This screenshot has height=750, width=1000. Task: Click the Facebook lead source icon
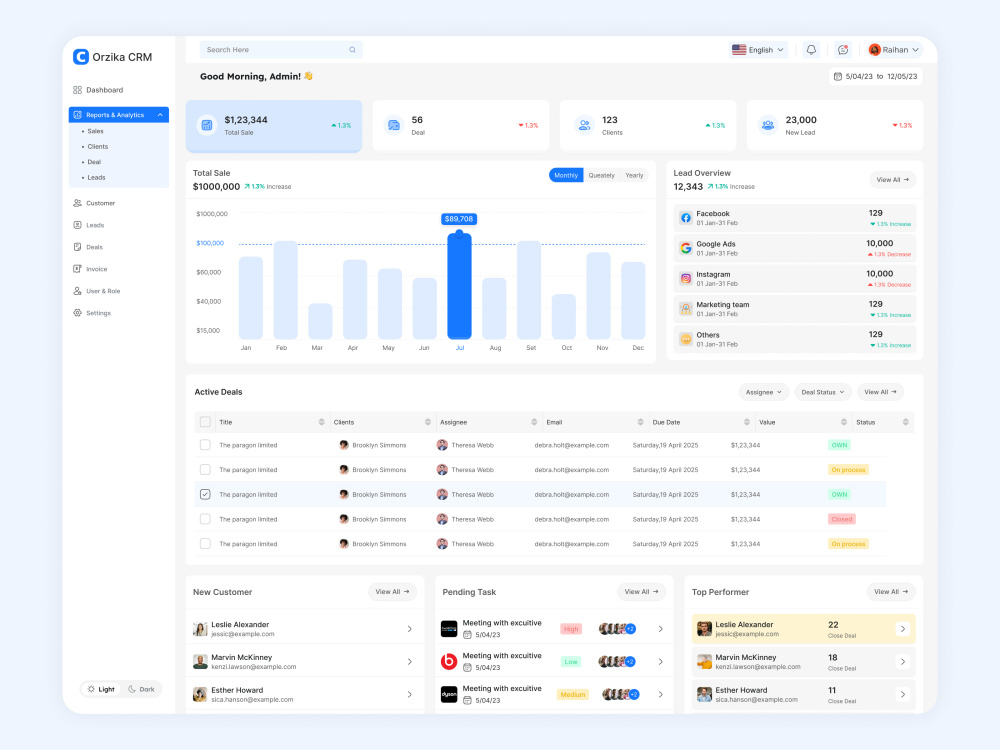(x=686, y=218)
